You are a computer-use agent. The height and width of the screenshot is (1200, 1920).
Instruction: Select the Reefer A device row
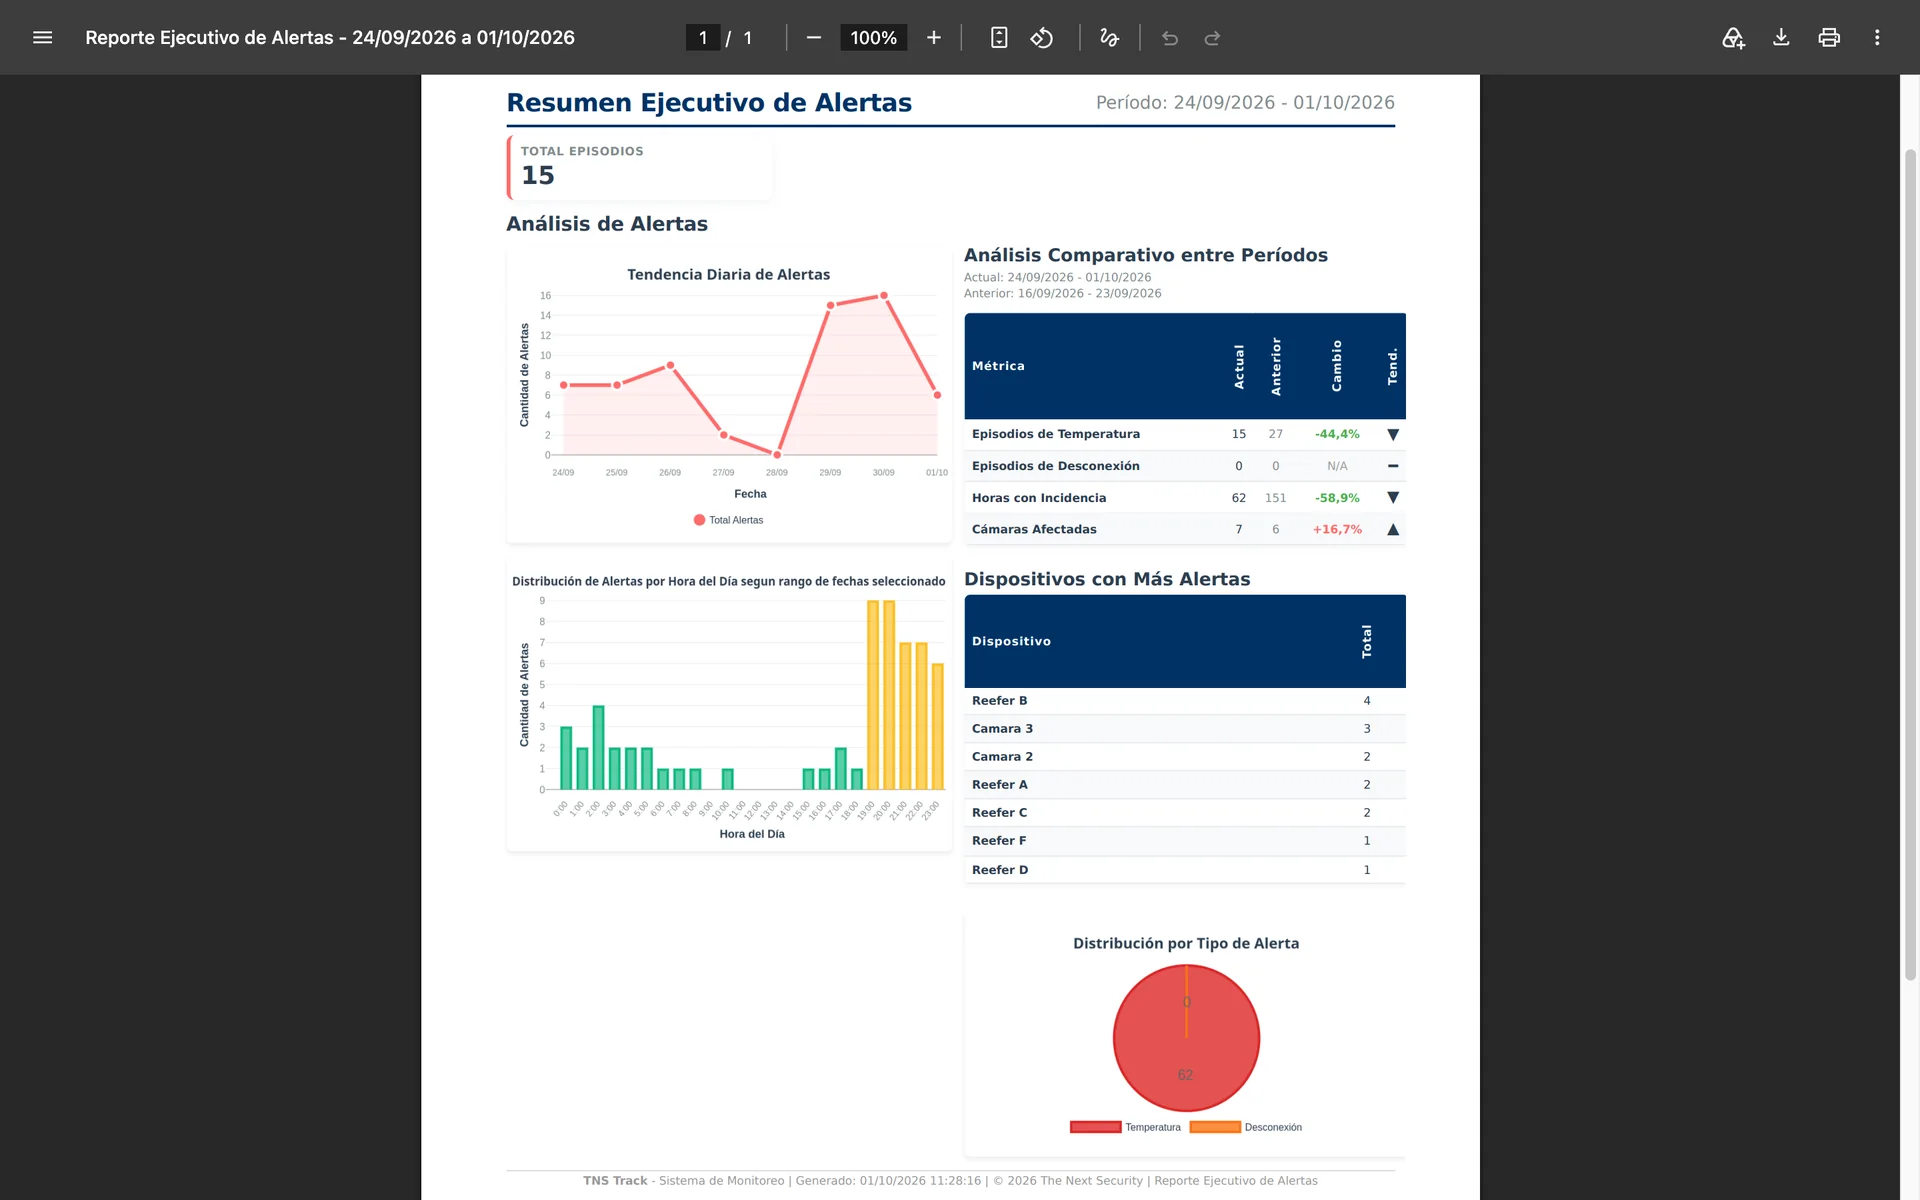click(x=1185, y=785)
